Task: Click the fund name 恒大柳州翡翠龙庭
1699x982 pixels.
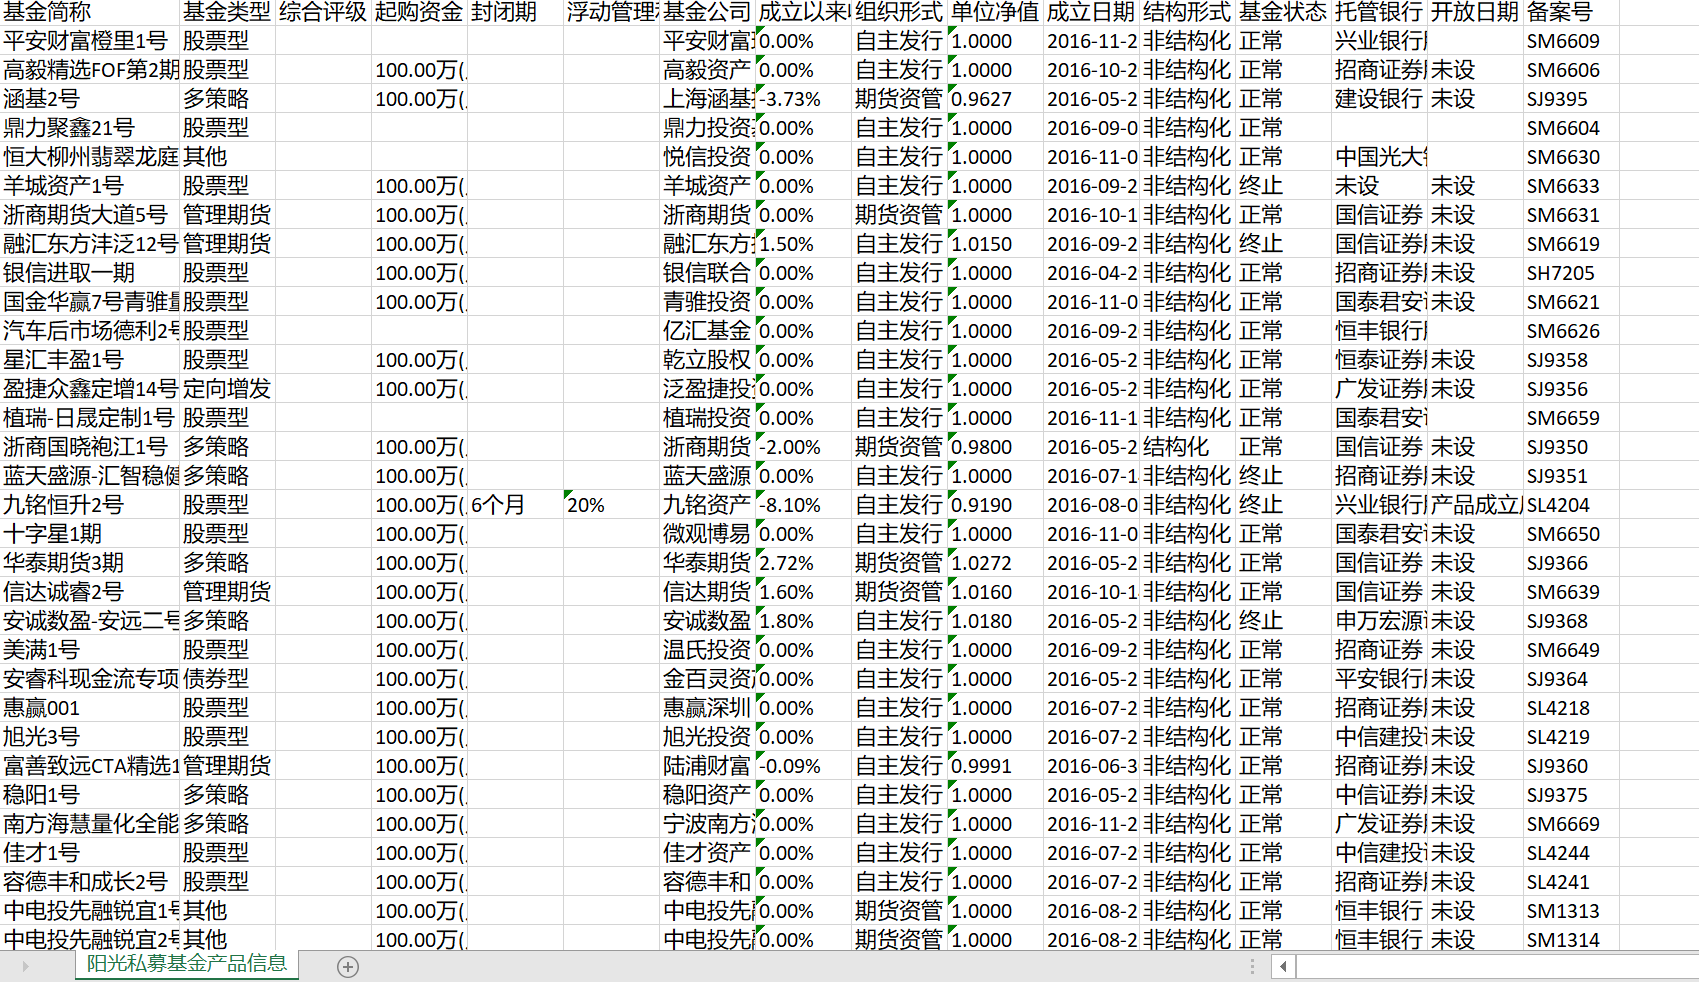Action: (91, 157)
